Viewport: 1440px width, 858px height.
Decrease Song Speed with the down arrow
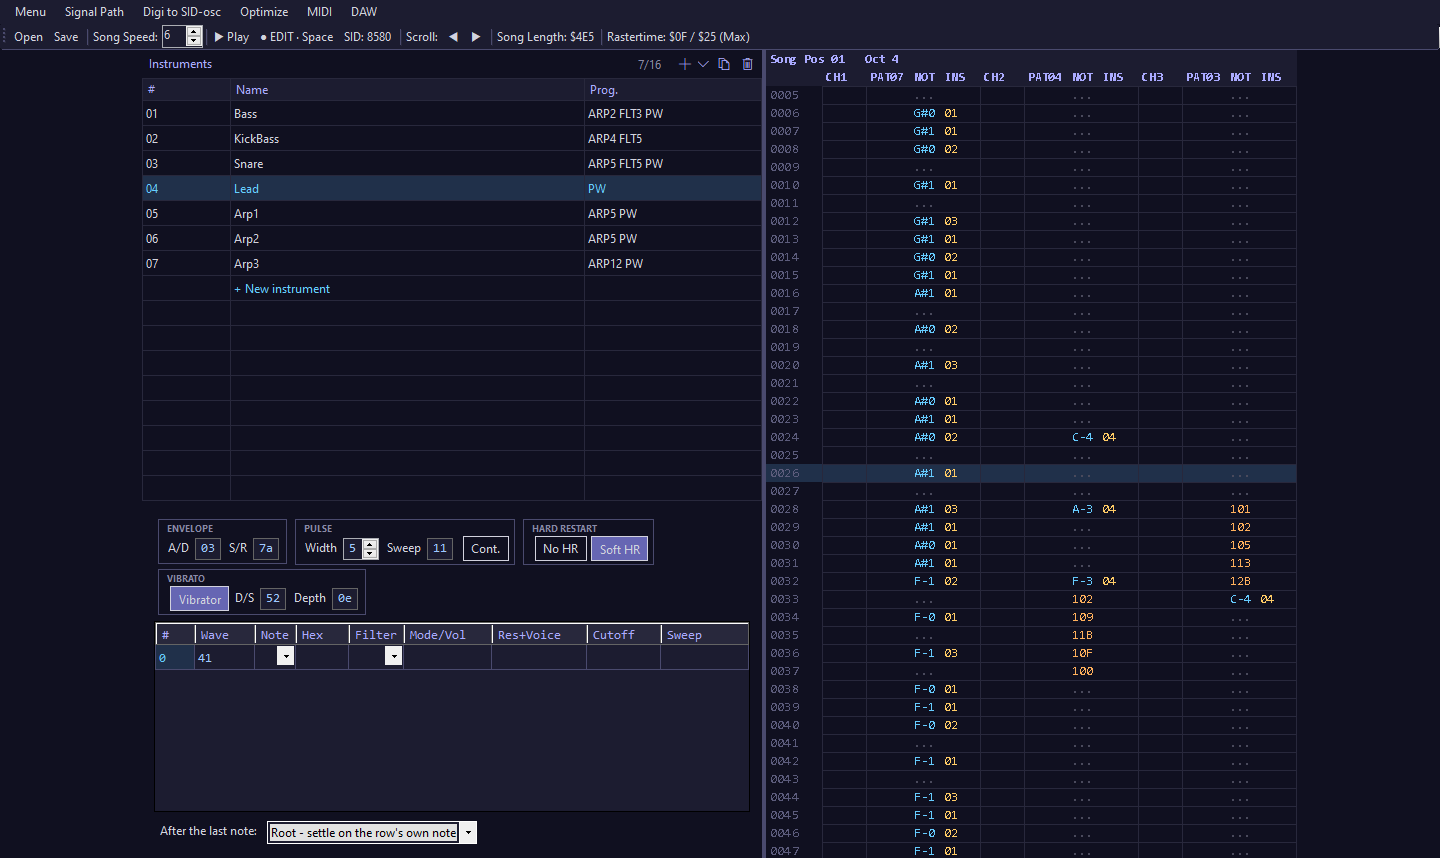click(194, 42)
